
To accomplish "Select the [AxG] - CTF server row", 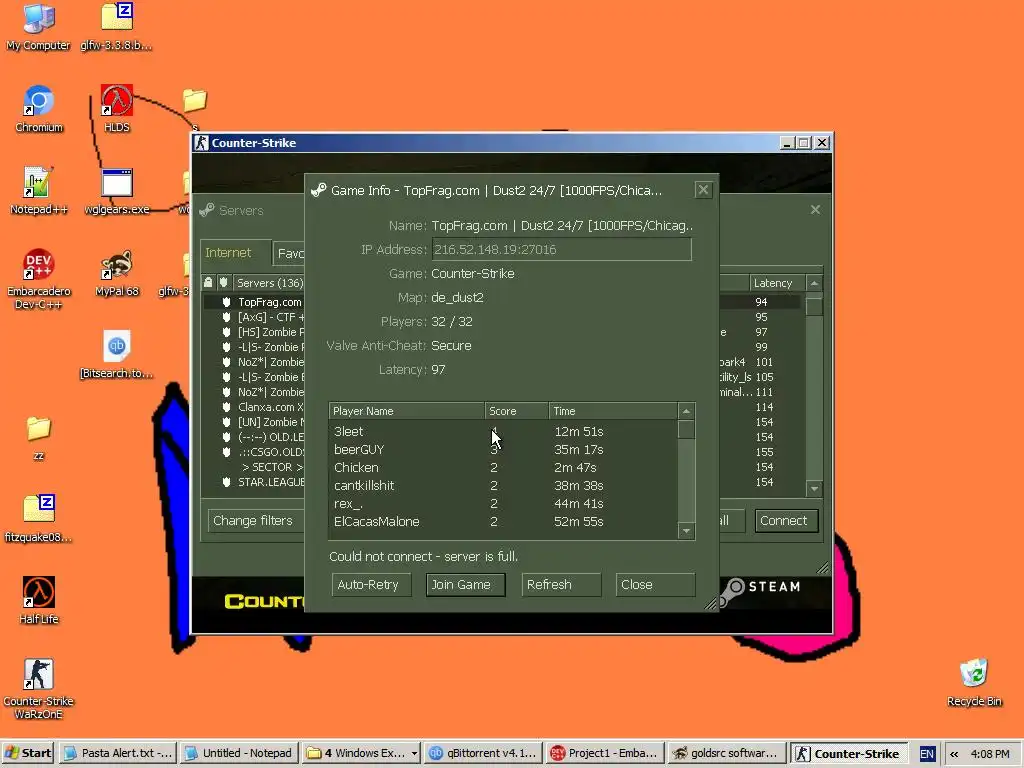I will pyautogui.click(x=254, y=317).
